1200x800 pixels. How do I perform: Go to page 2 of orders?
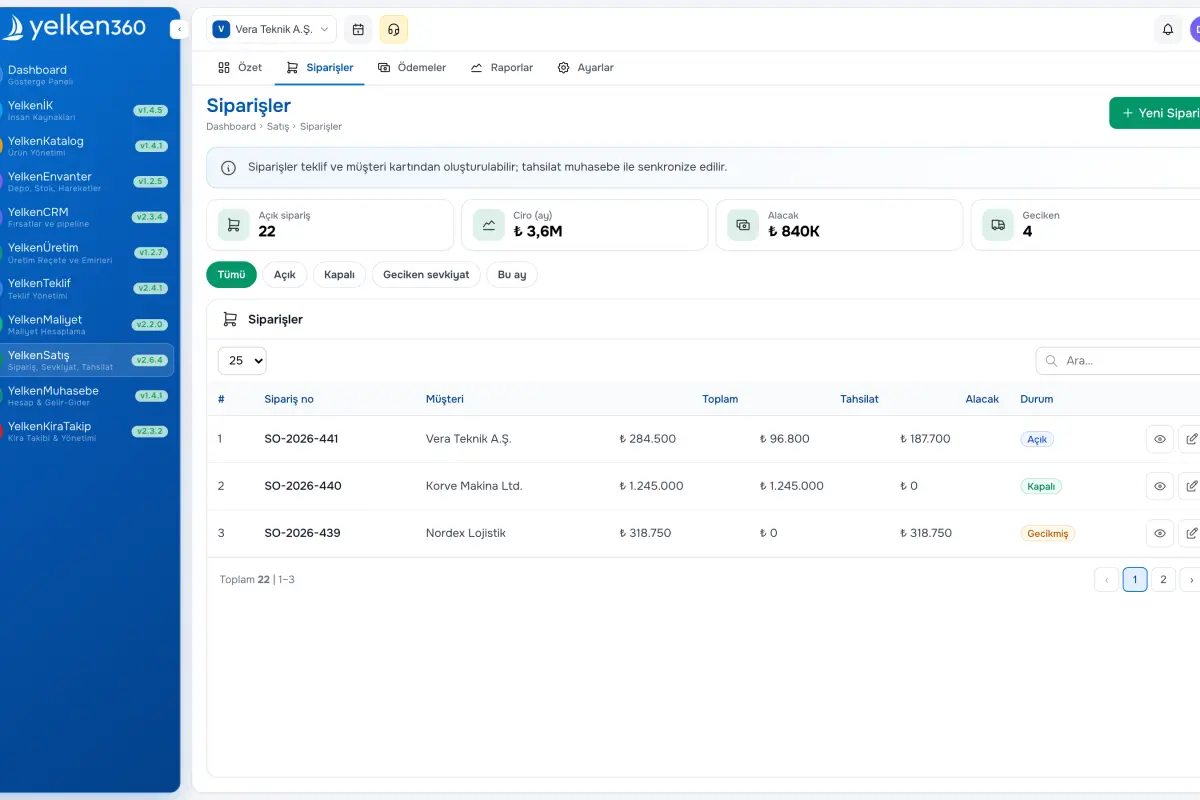coord(1163,580)
